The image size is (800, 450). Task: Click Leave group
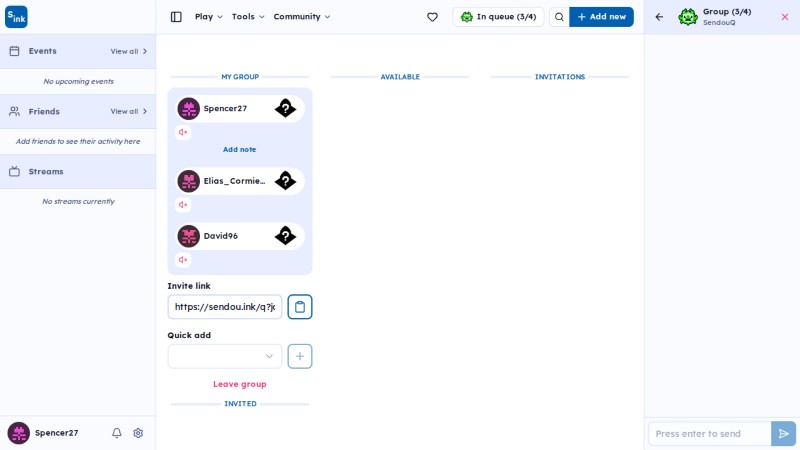tap(239, 384)
